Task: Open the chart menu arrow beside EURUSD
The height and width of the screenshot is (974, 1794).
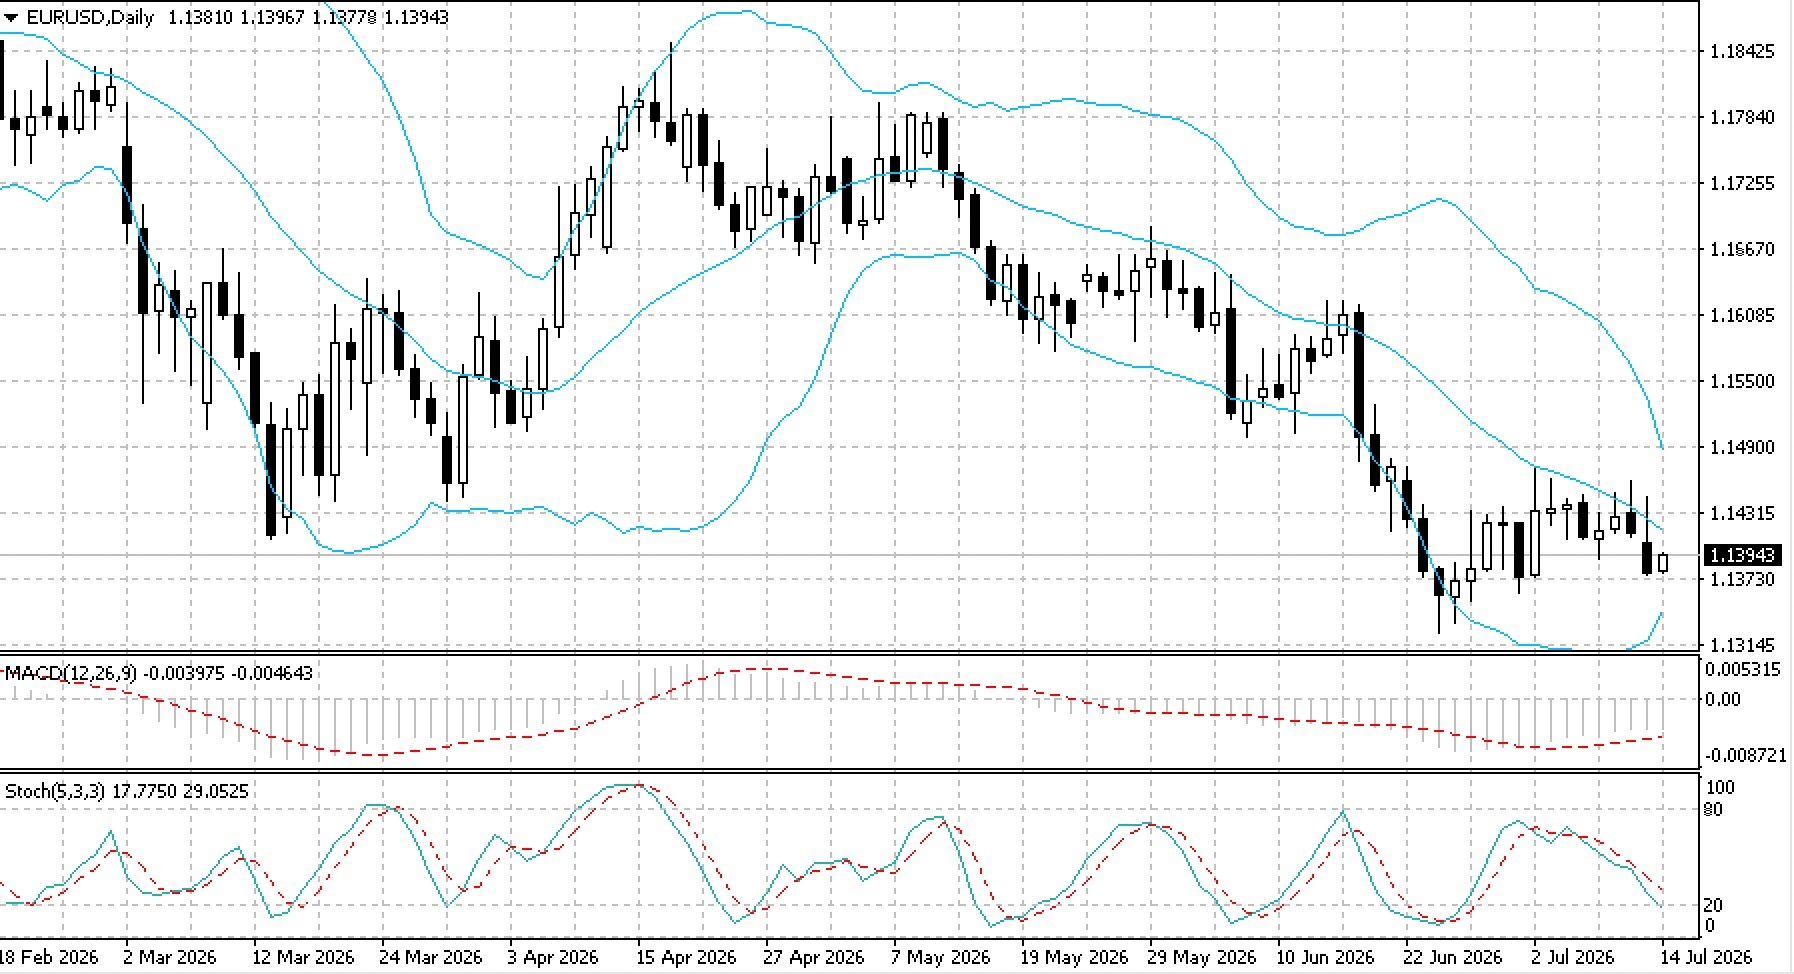Action: [11, 17]
